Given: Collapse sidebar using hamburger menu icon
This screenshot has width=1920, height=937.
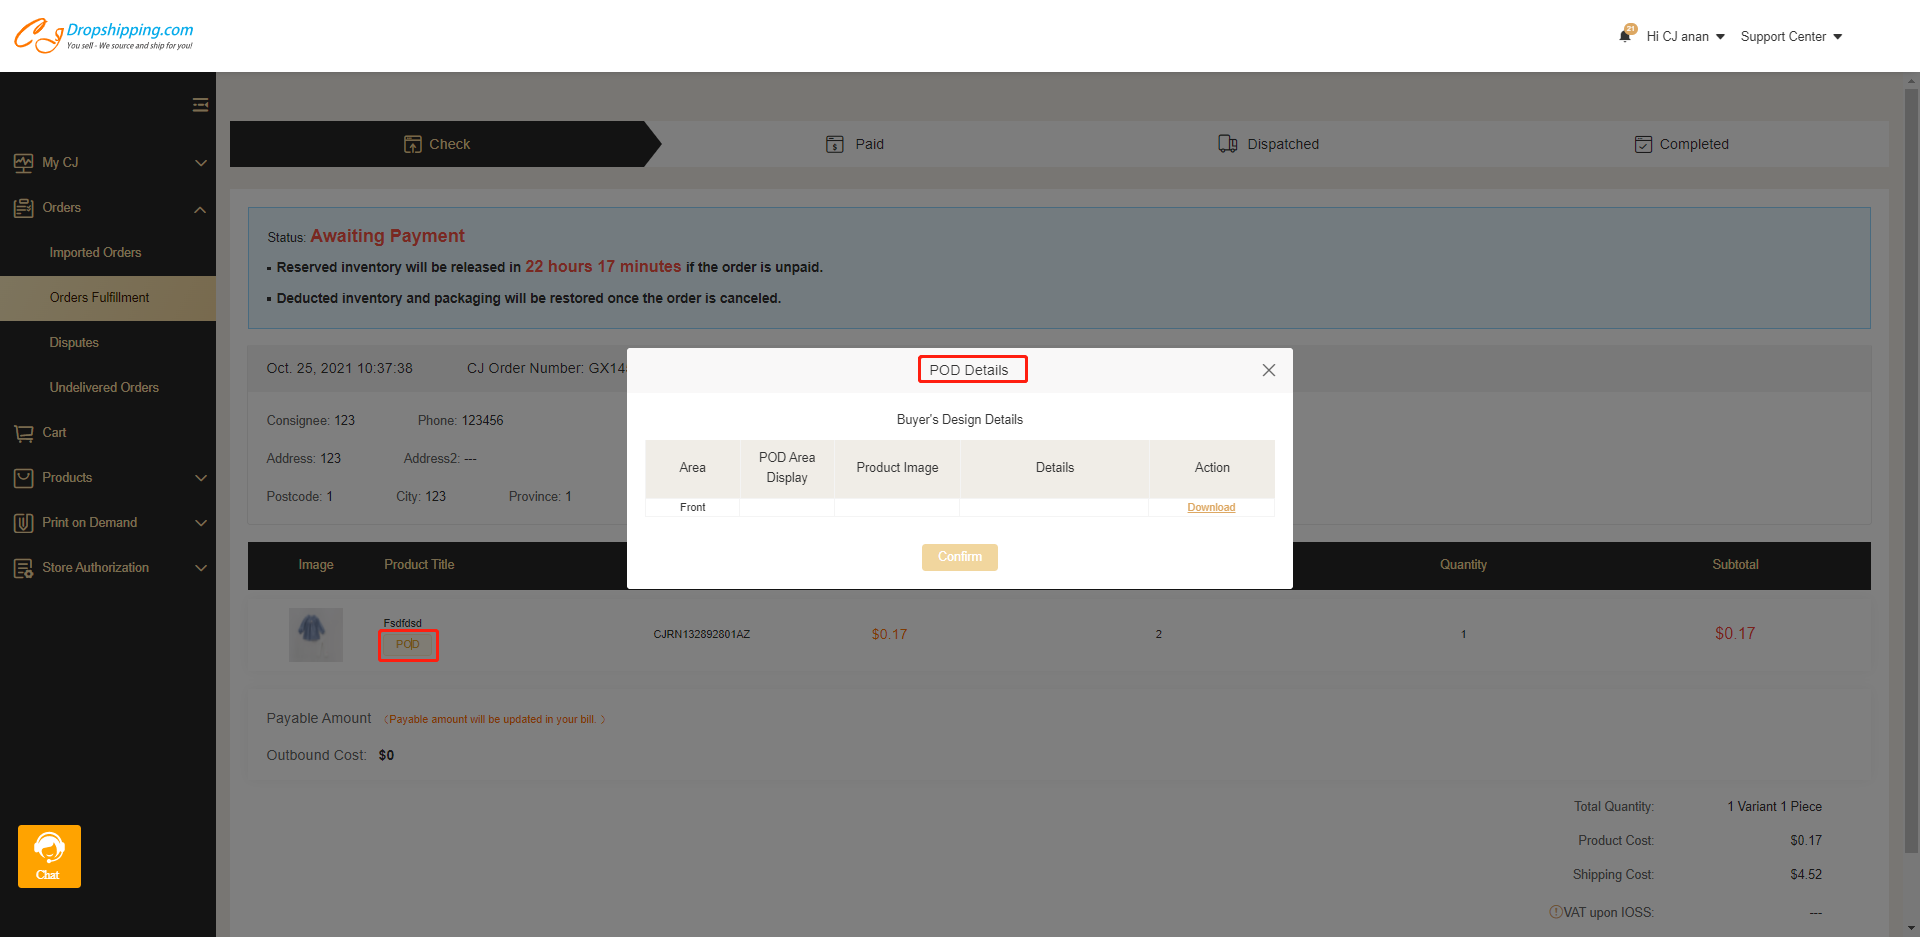Looking at the screenshot, I should [200, 105].
